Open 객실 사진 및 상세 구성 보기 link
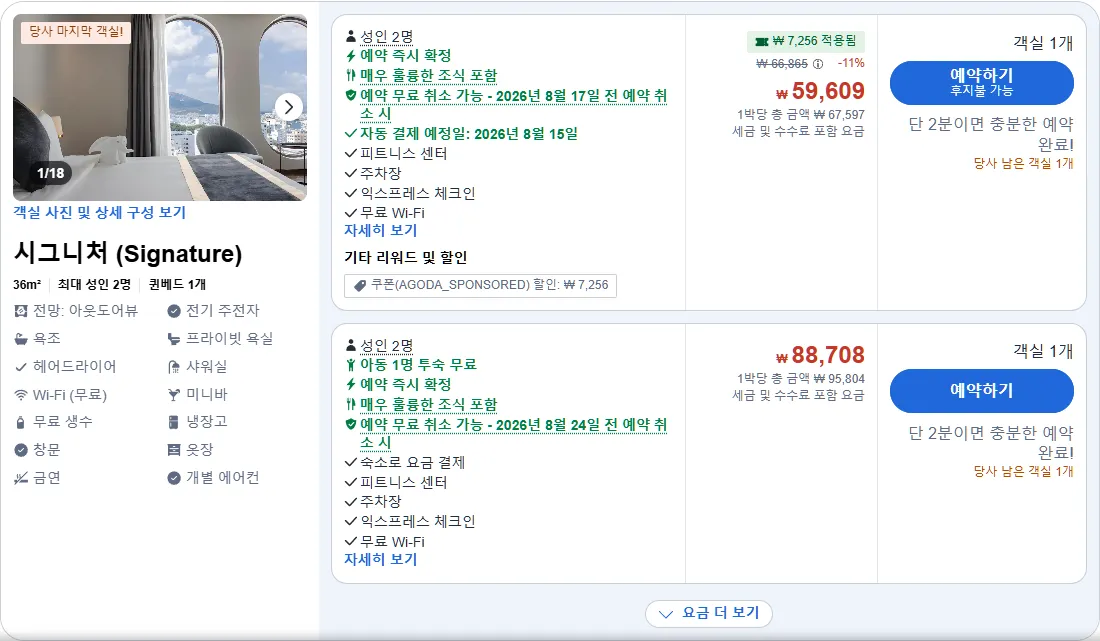 click(x=100, y=212)
